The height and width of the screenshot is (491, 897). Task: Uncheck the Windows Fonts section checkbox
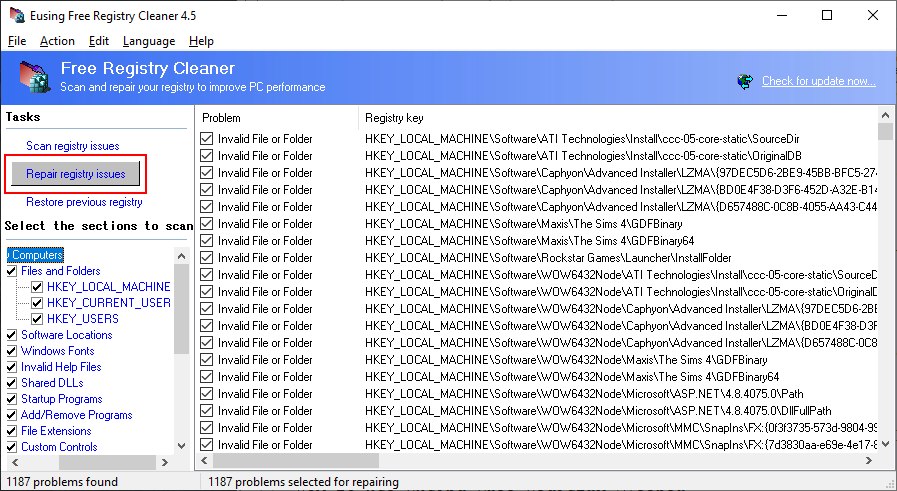point(12,351)
